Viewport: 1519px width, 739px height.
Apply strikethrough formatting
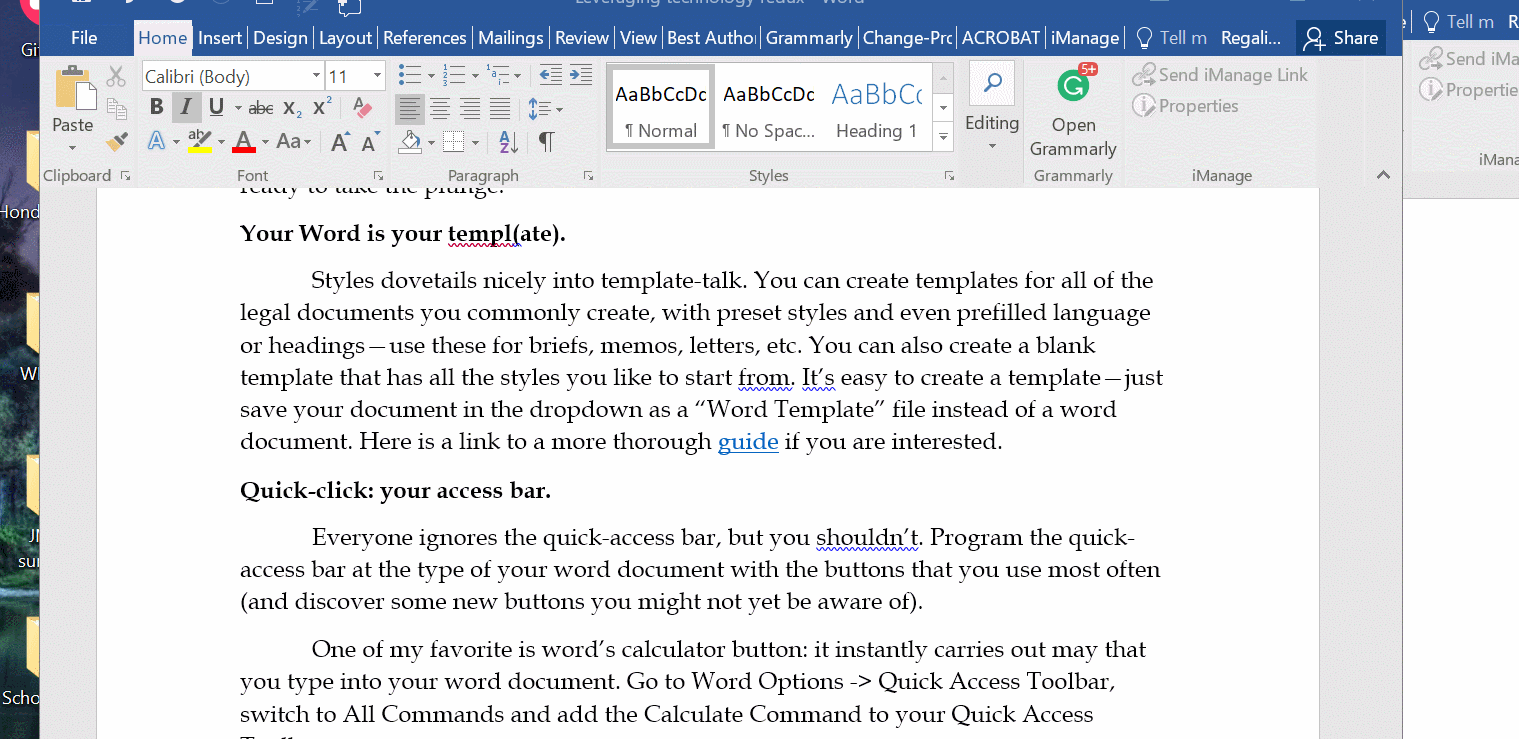(260, 108)
